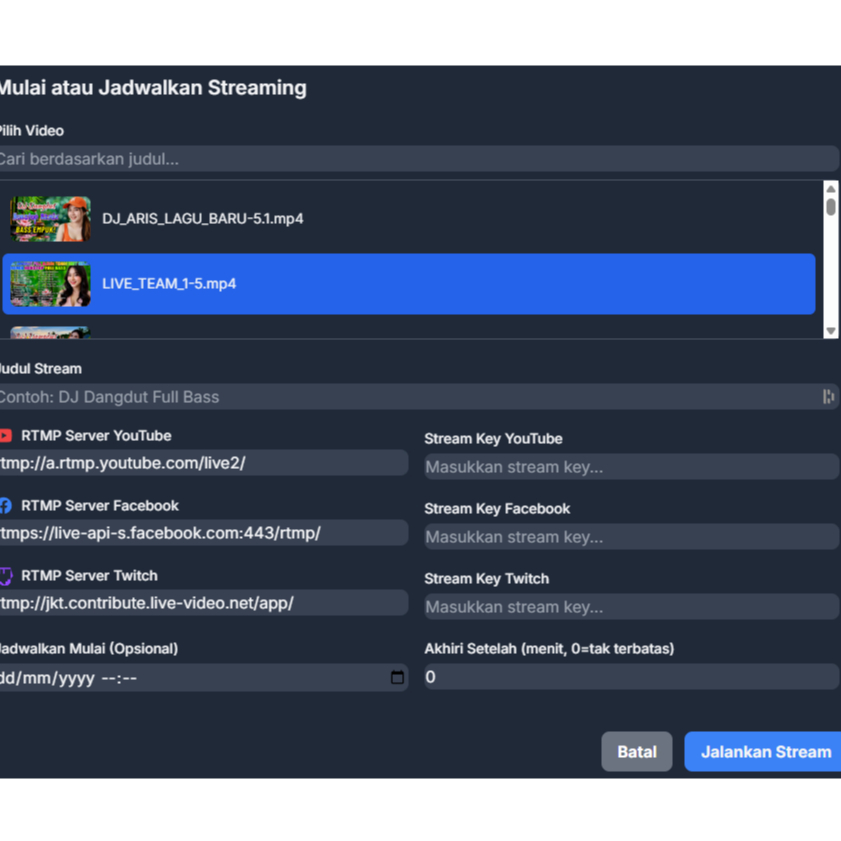Screen dimensions: 841x841
Task: Click the Stream Key Twitch field
Action: [x=630, y=606]
